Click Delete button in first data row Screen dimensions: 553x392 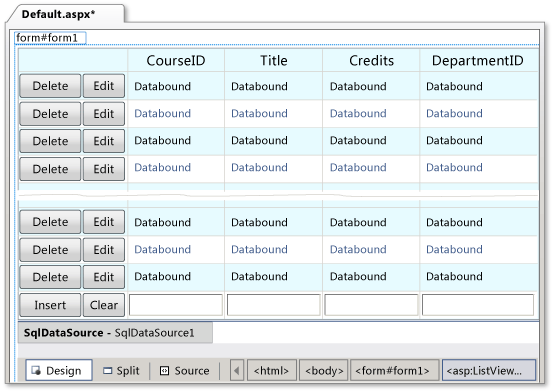50,86
